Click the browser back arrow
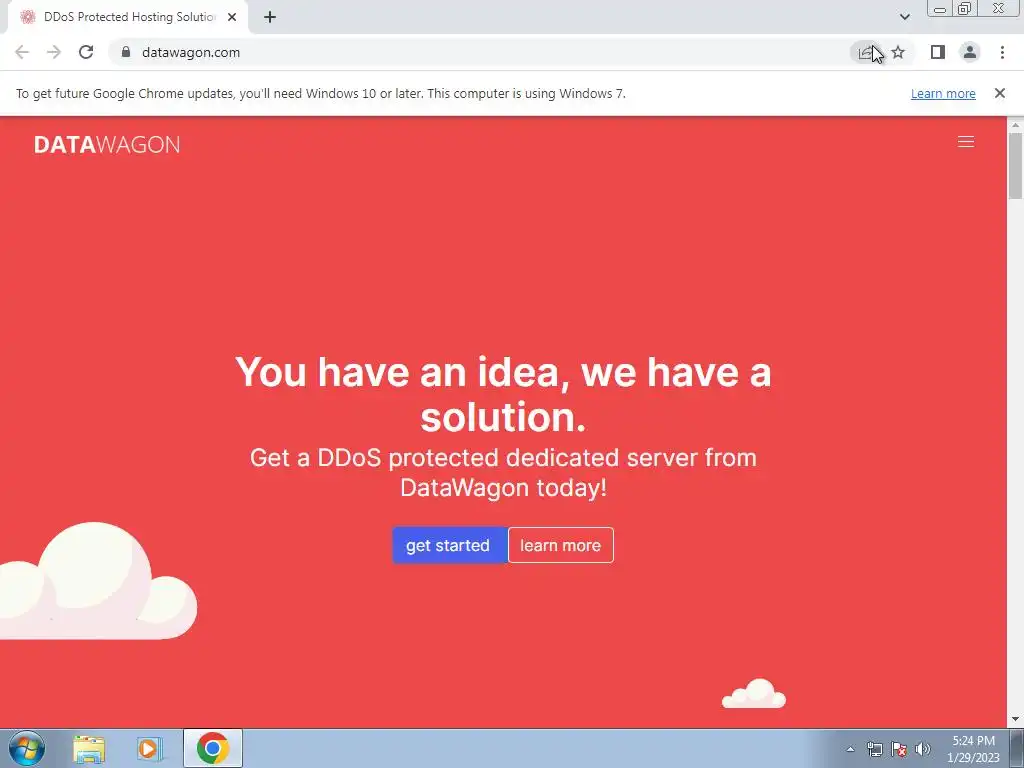Image resolution: width=1024 pixels, height=768 pixels. [22, 52]
